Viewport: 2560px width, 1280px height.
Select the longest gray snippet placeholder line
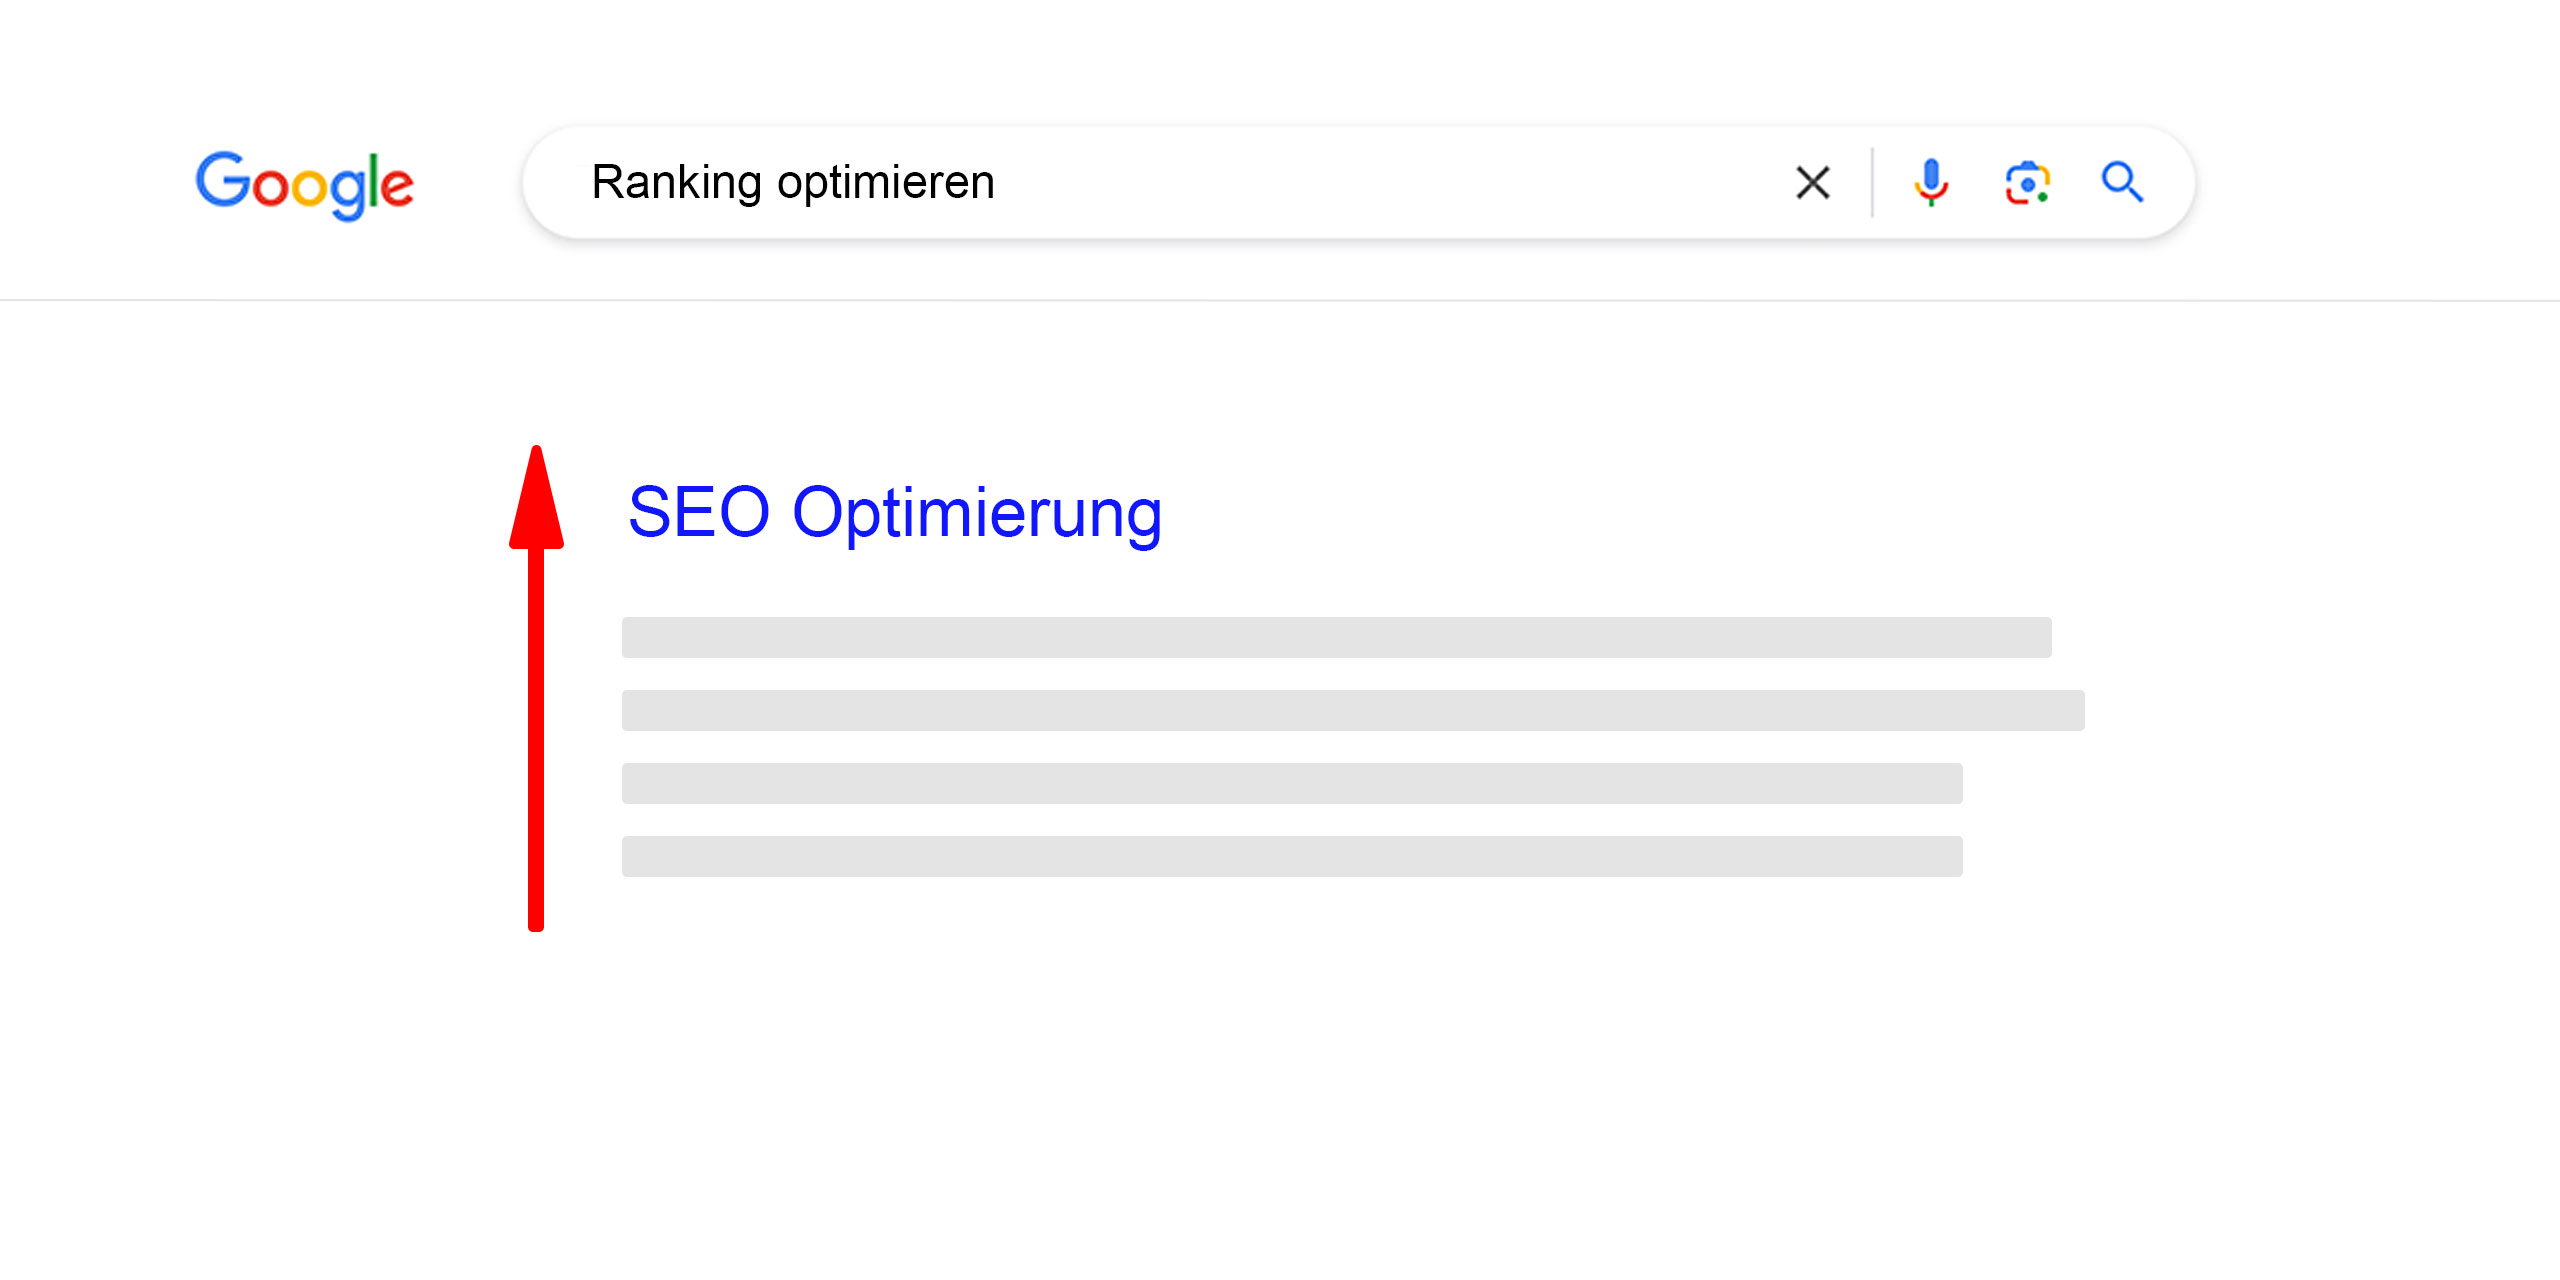pos(1353,710)
